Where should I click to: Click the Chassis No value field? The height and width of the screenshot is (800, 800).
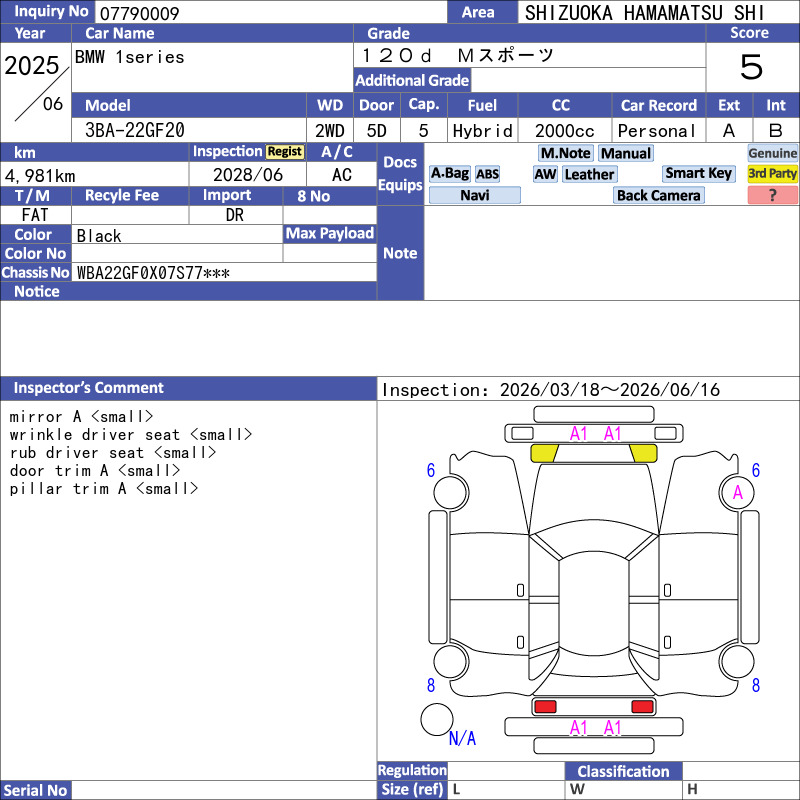(x=225, y=272)
